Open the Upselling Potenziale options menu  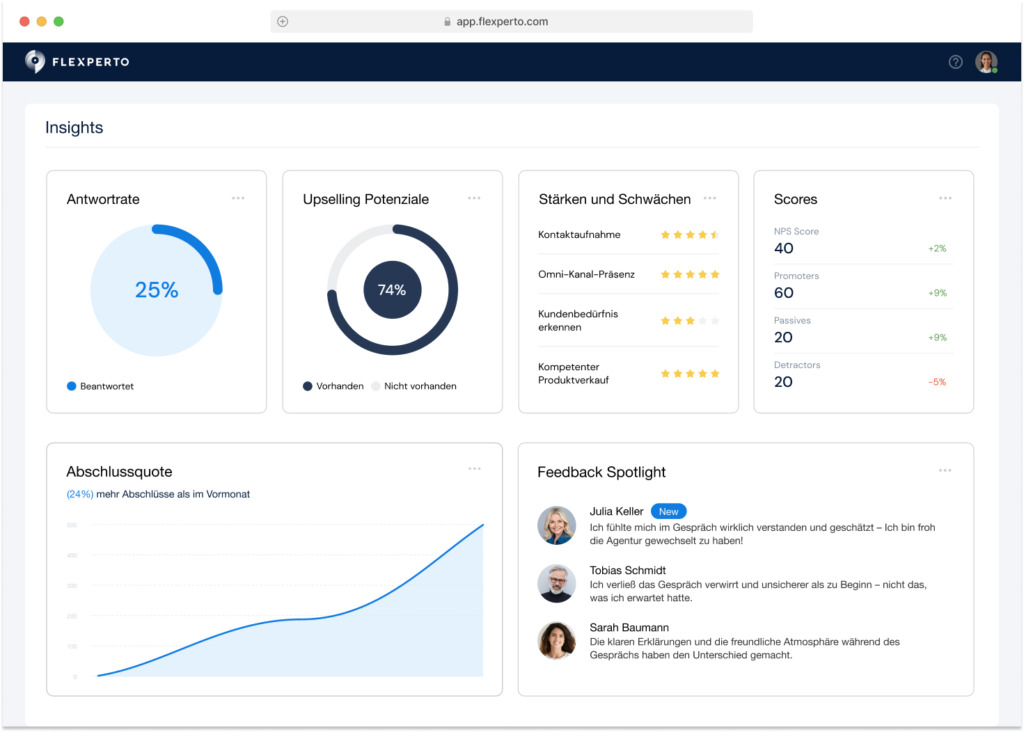pos(474,198)
